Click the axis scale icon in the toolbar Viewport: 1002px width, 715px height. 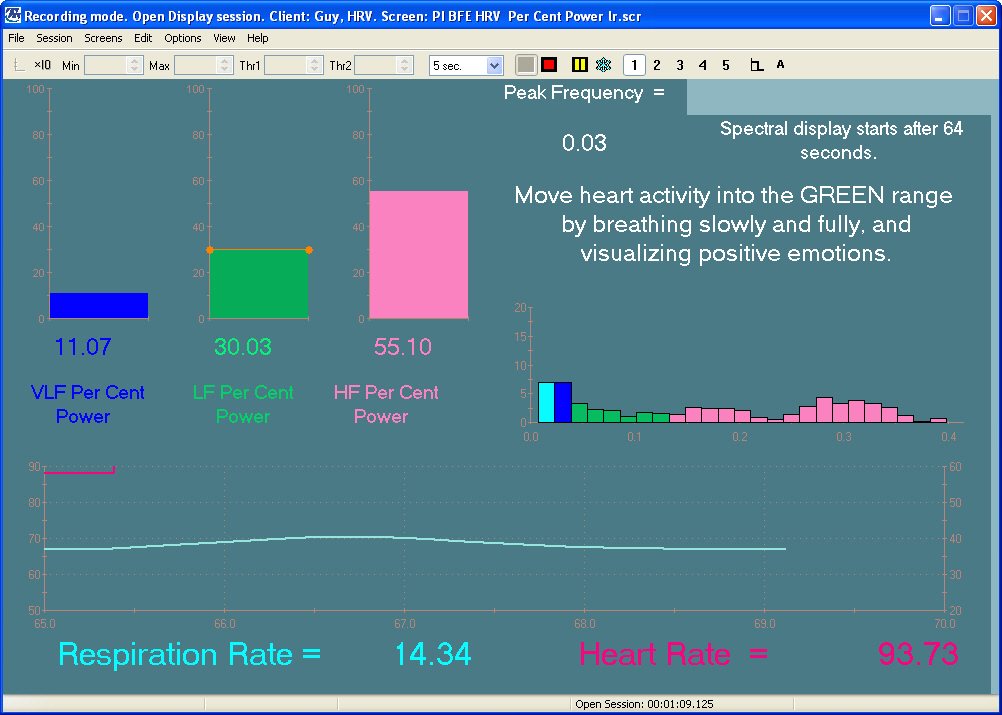pos(757,65)
